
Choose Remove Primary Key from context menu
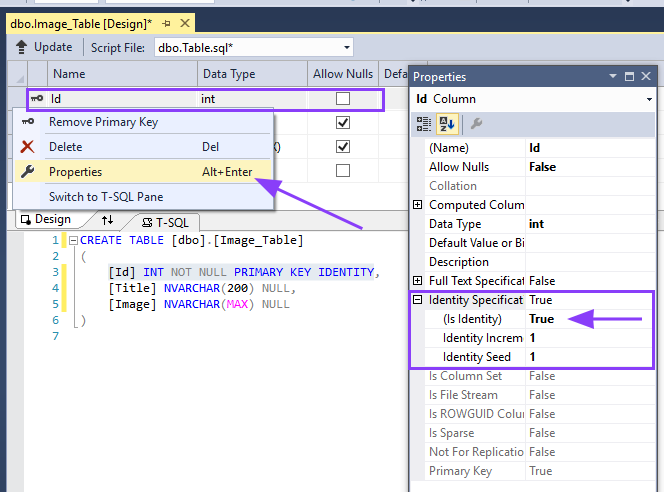tap(103, 122)
